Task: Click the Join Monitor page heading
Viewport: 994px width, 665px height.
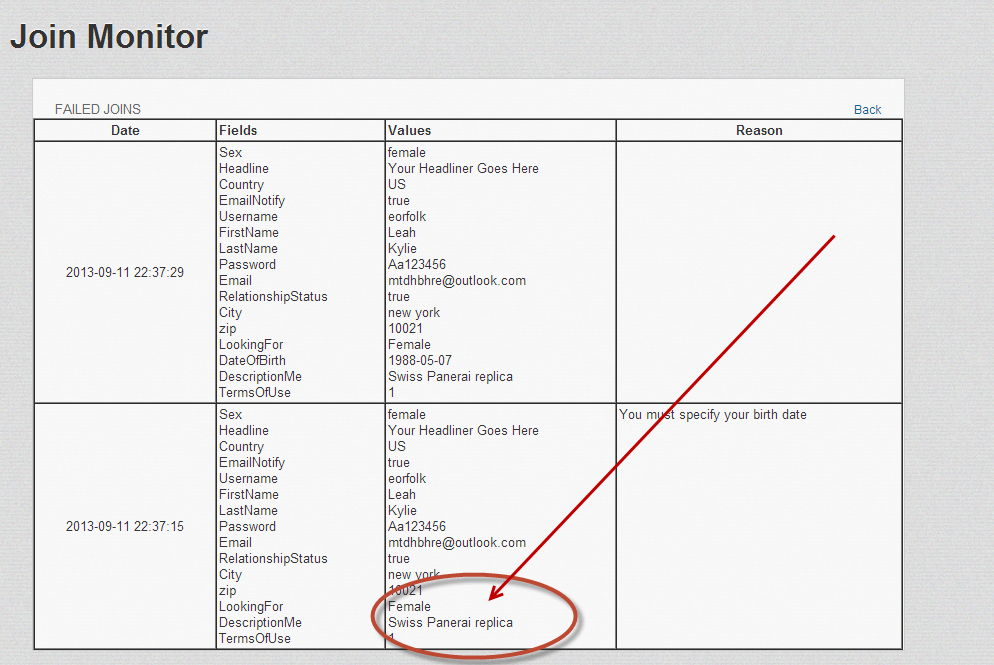Action: tap(109, 37)
